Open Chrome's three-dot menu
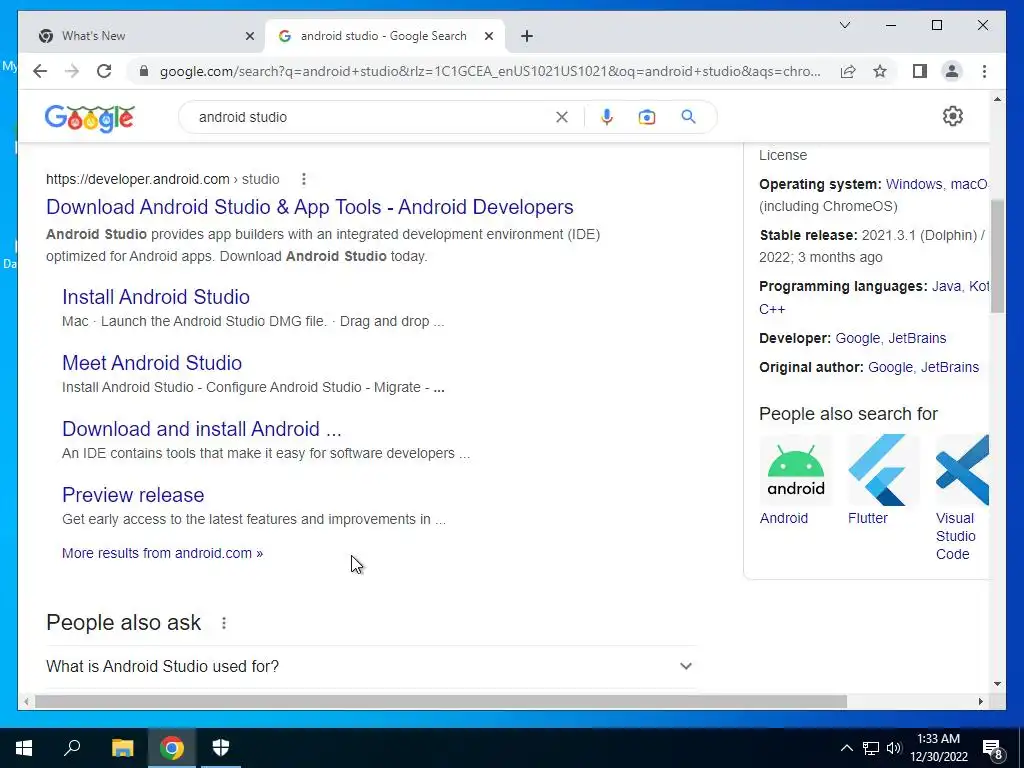The width and height of the screenshot is (1024, 768). [x=984, y=71]
